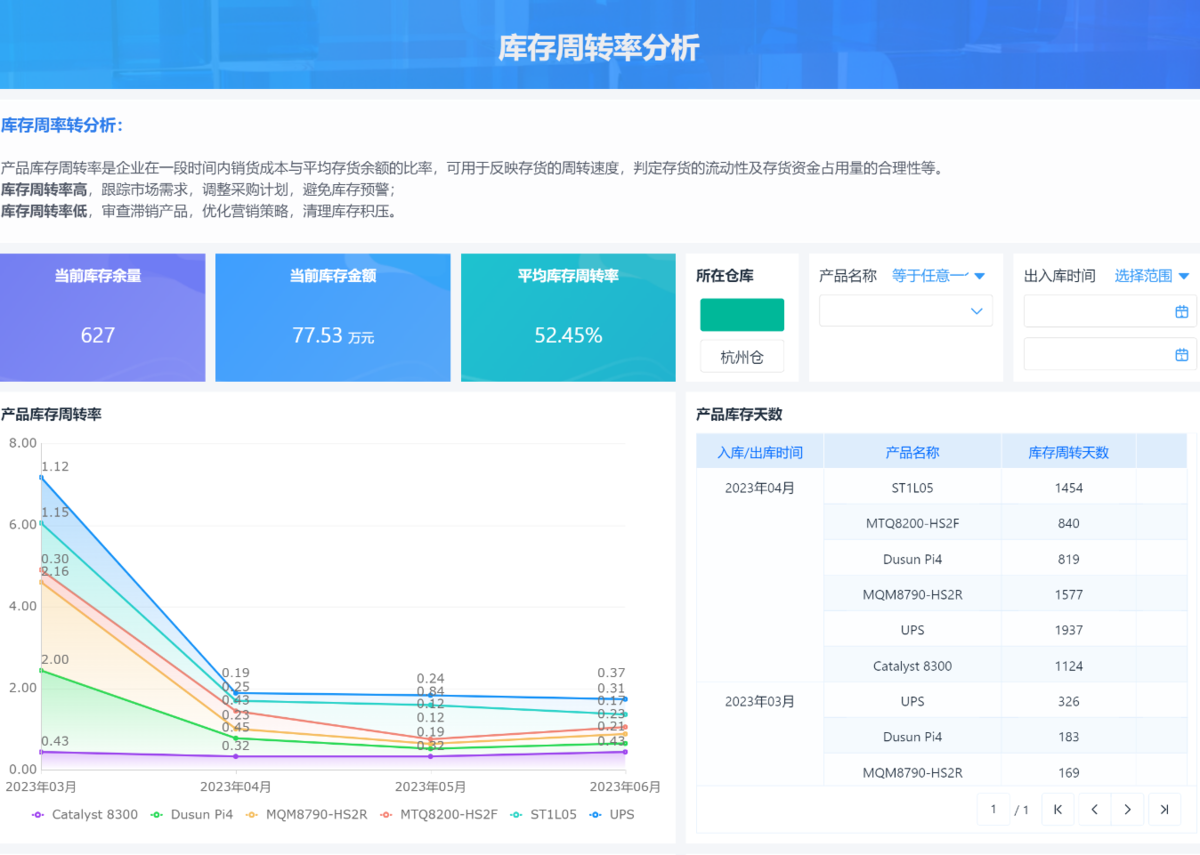Click the Catalyst 8300 legend marker icon
This screenshot has width=1200, height=855.
click(x=38, y=815)
